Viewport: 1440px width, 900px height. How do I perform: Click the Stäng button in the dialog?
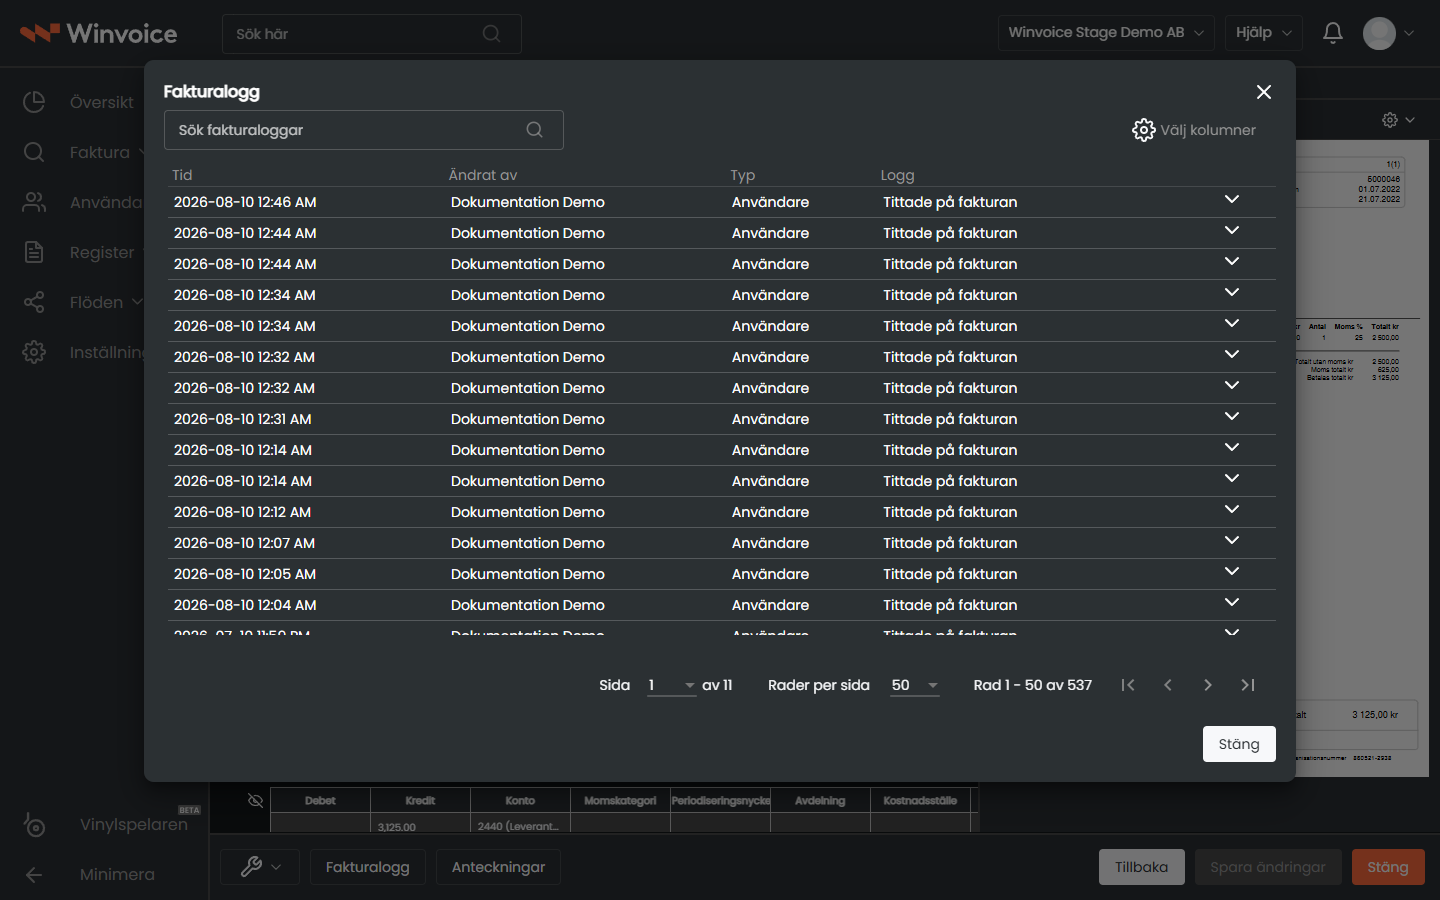(x=1239, y=744)
